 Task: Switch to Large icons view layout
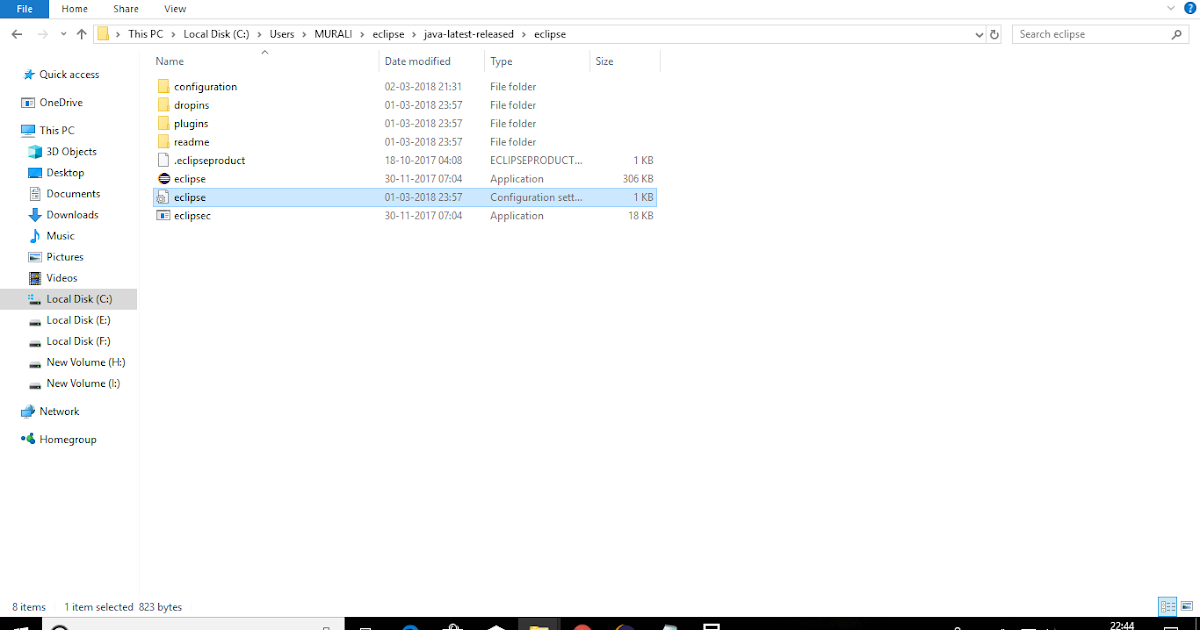click(1187, 606)
